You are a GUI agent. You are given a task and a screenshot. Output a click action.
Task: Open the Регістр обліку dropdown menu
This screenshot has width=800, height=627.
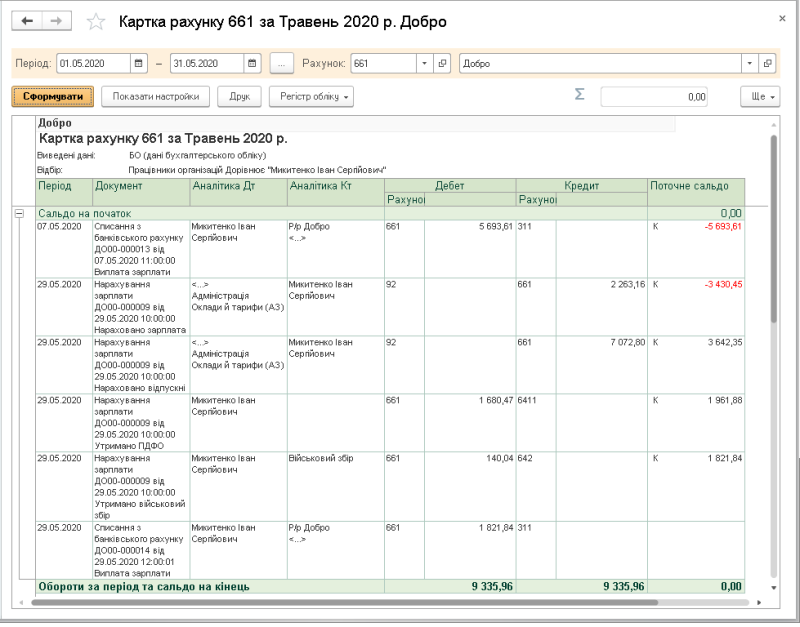click(311, 96)
